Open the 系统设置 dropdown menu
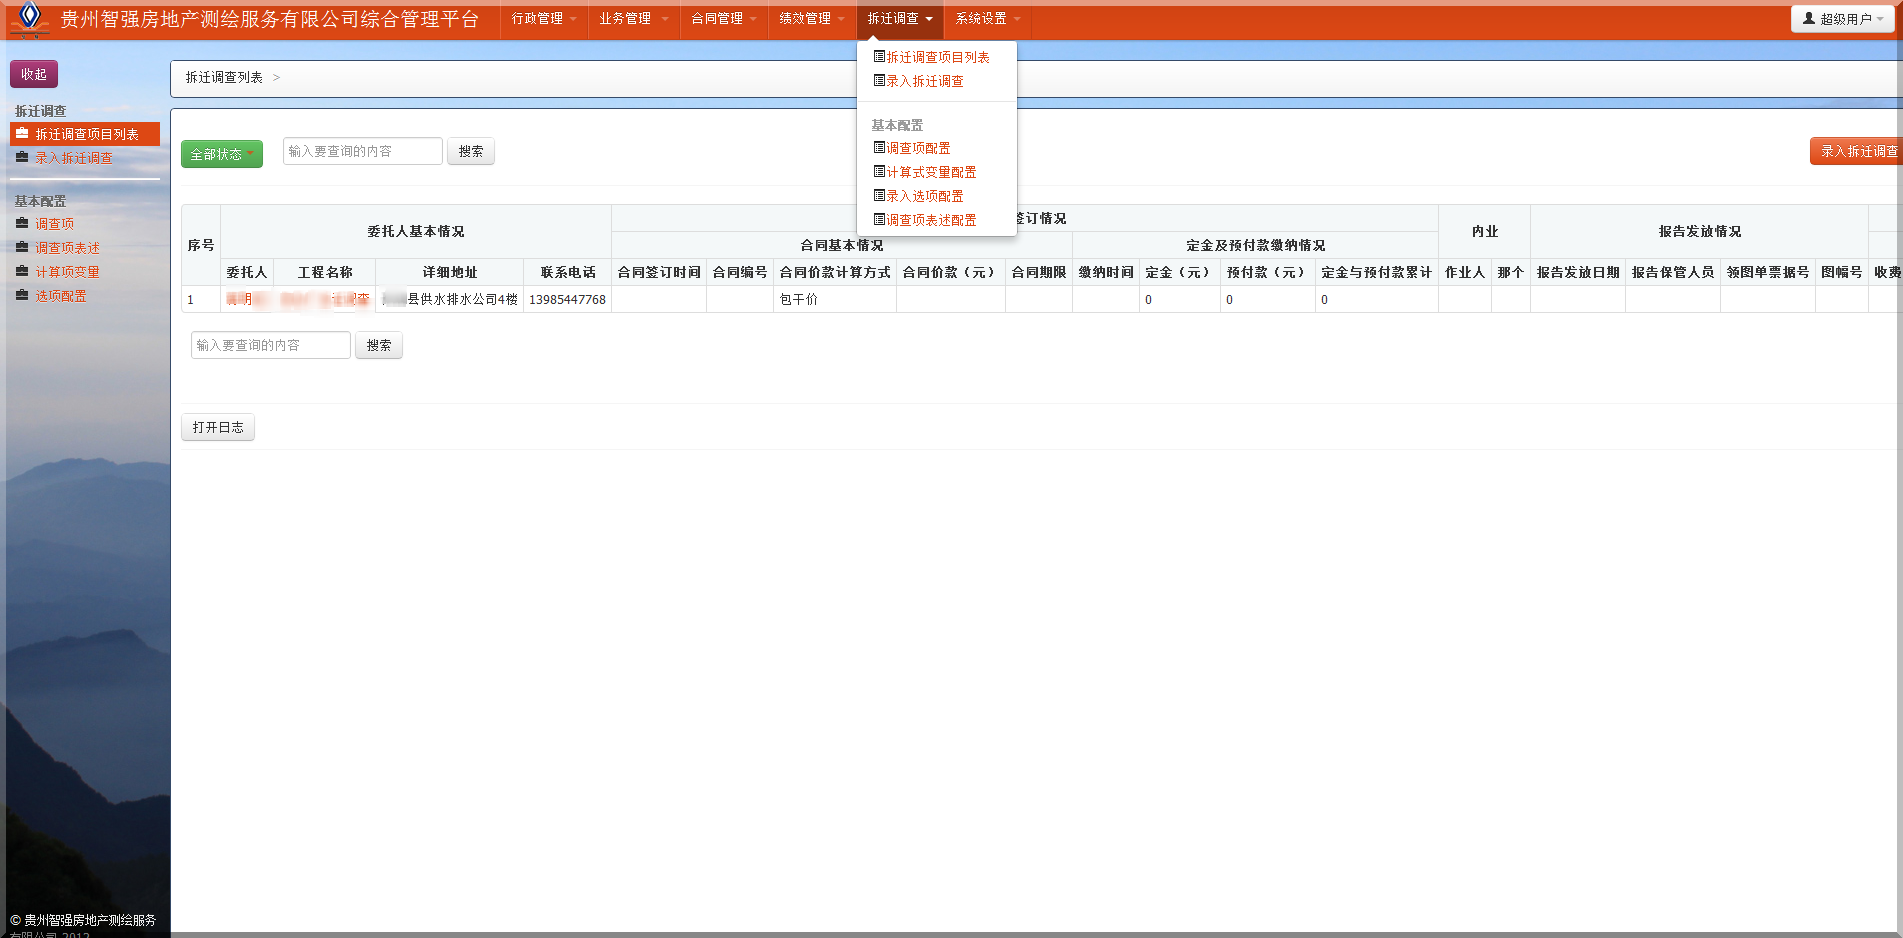 tap(988, 19)
